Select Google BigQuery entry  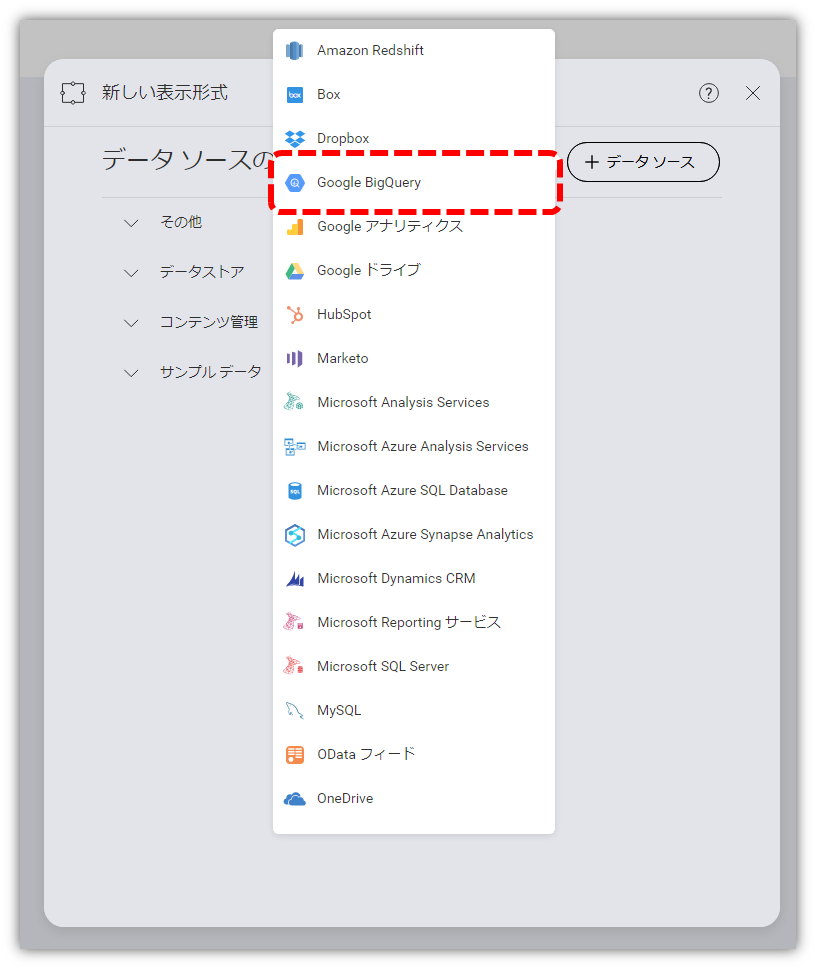pyautogui.click(x=414, y=182)
